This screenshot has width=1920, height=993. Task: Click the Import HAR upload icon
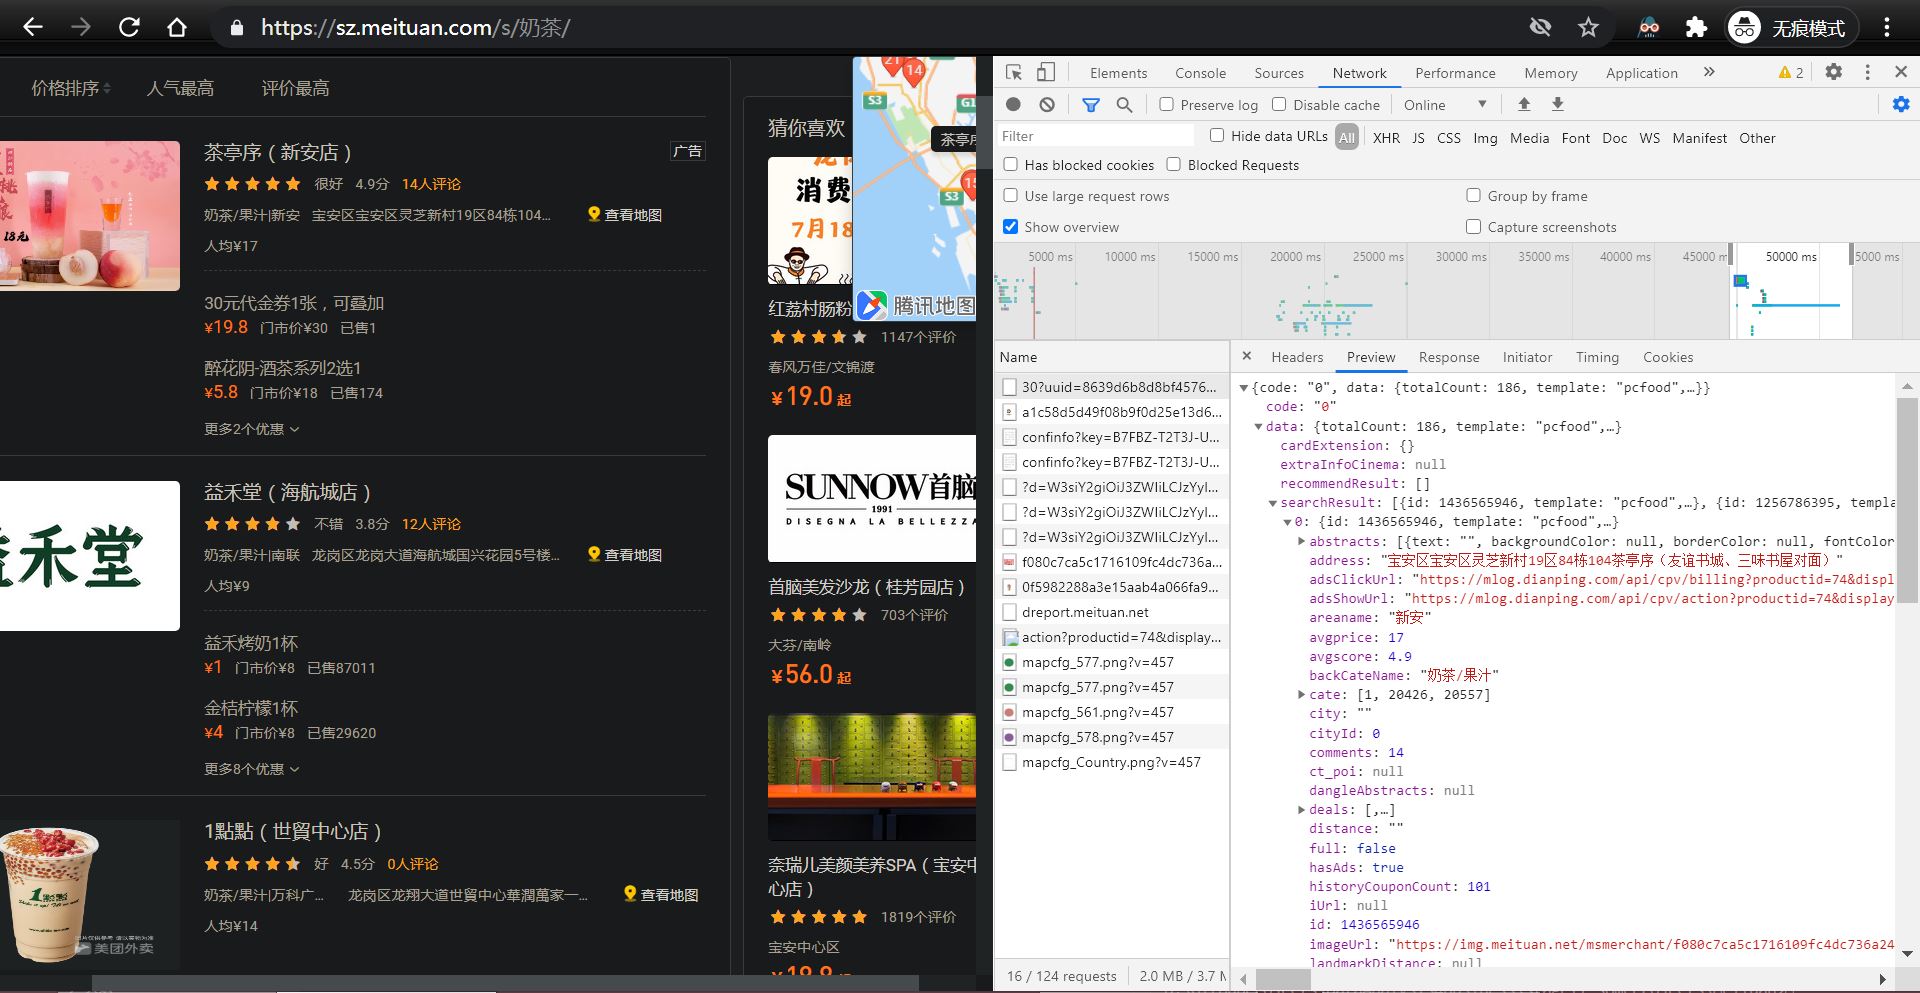click(x=1524, y=104)
